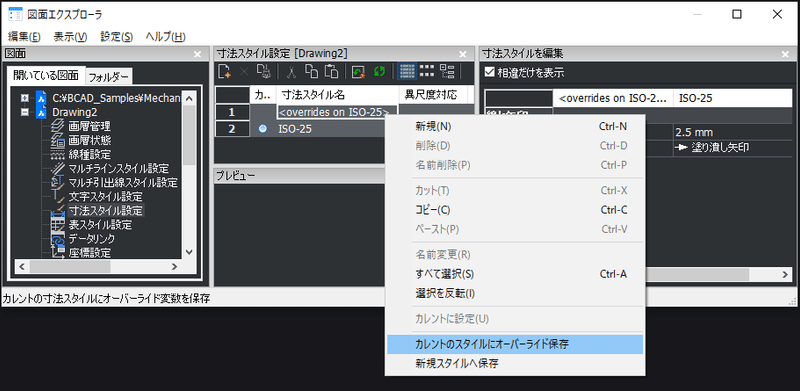Click the Cut scissors toolbar icon

(291, 72)
